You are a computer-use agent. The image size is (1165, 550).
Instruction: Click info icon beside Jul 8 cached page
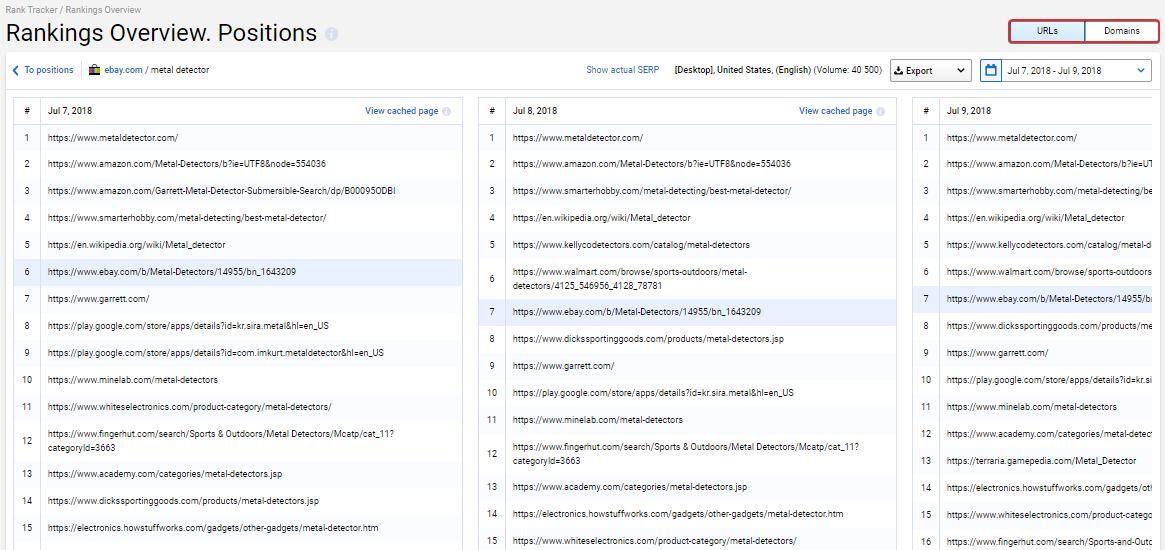click(880, 111)
